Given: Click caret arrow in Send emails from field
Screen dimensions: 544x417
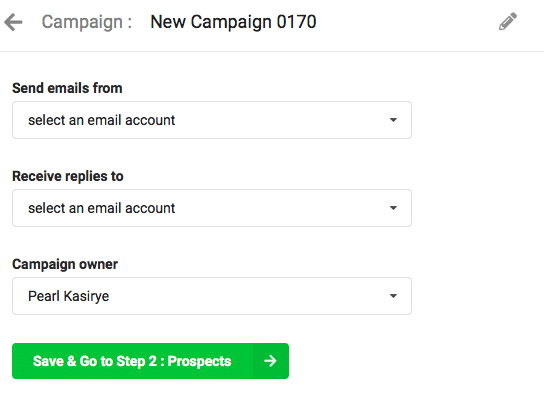Looking at the screenshot, I should click(x=393, y=120).
